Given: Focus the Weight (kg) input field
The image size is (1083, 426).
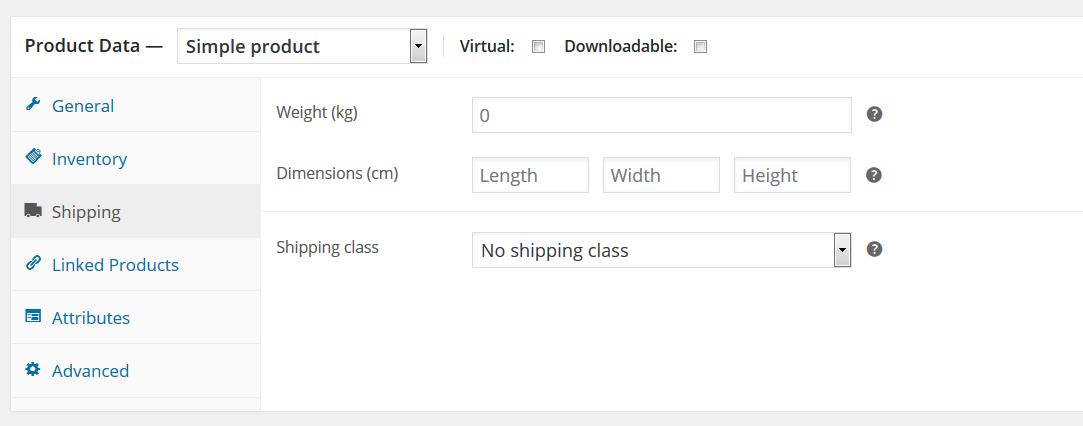Looking at the screenshot, I should [662, 115].
